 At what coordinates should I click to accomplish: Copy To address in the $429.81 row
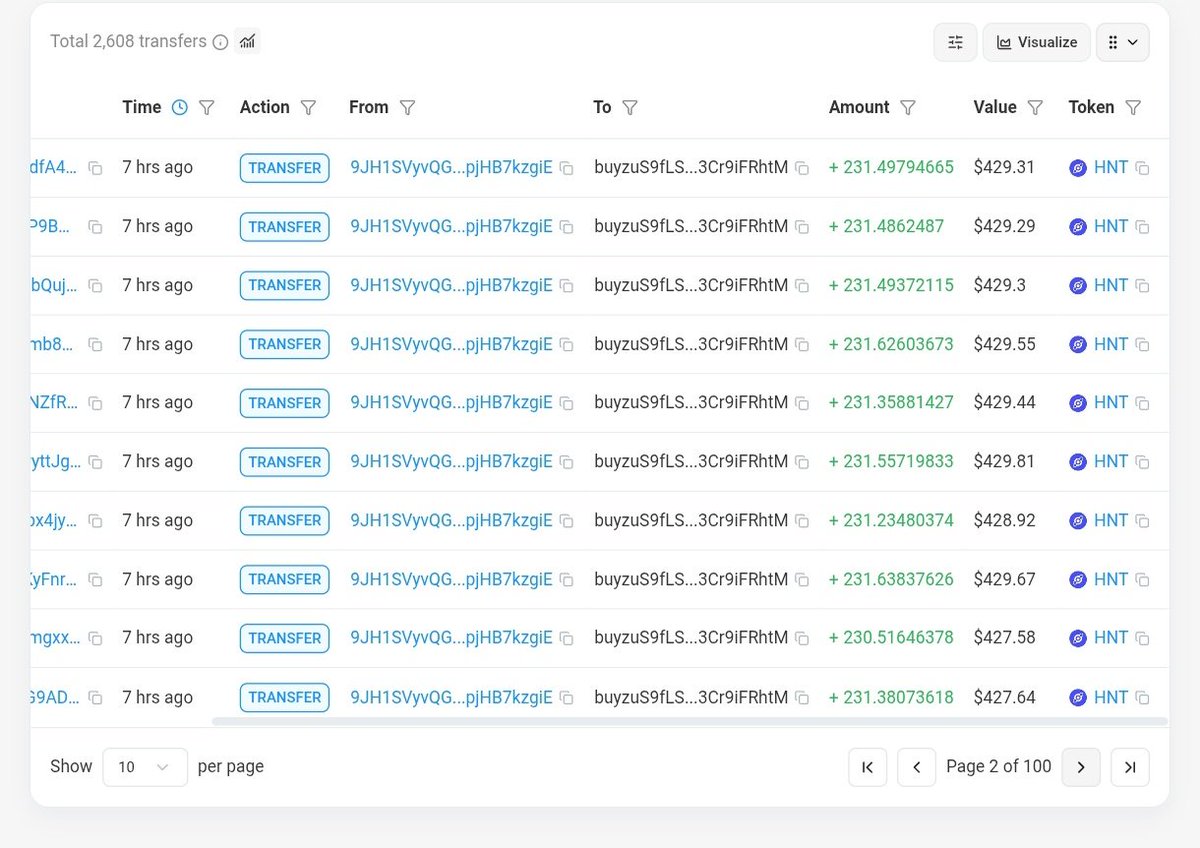[802, 462]
